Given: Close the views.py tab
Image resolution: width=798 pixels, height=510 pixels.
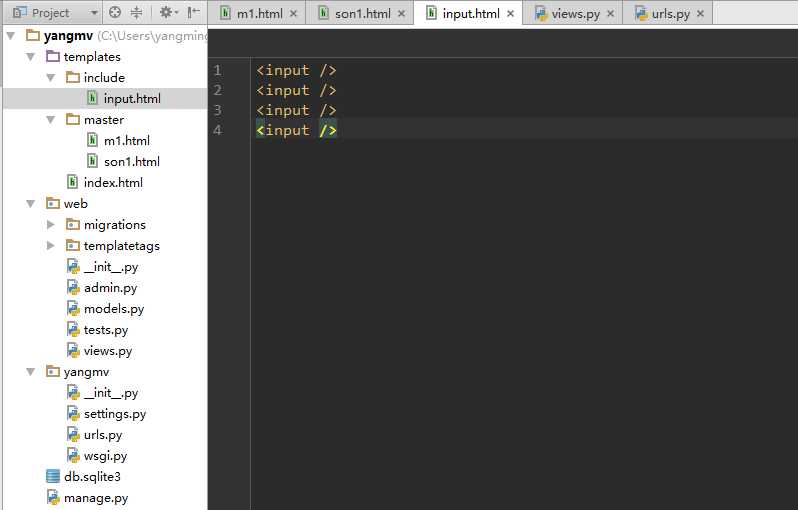Looking at the screenshot, I should (x=611, y=14).
